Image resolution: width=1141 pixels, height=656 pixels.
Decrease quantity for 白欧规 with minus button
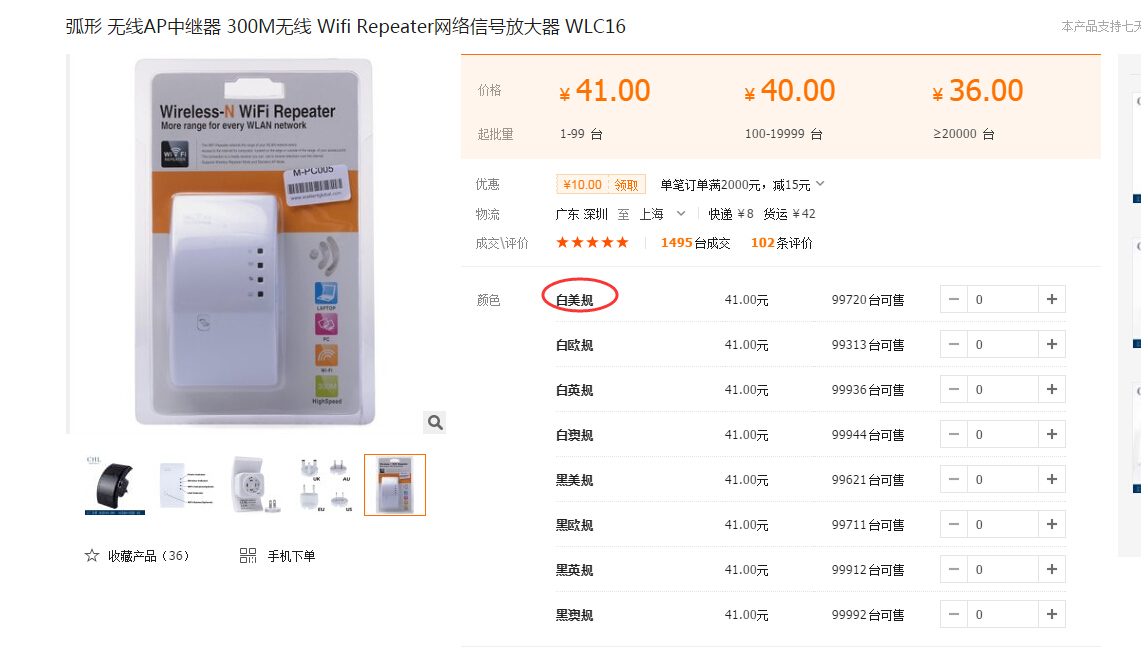tap(954, 344)
